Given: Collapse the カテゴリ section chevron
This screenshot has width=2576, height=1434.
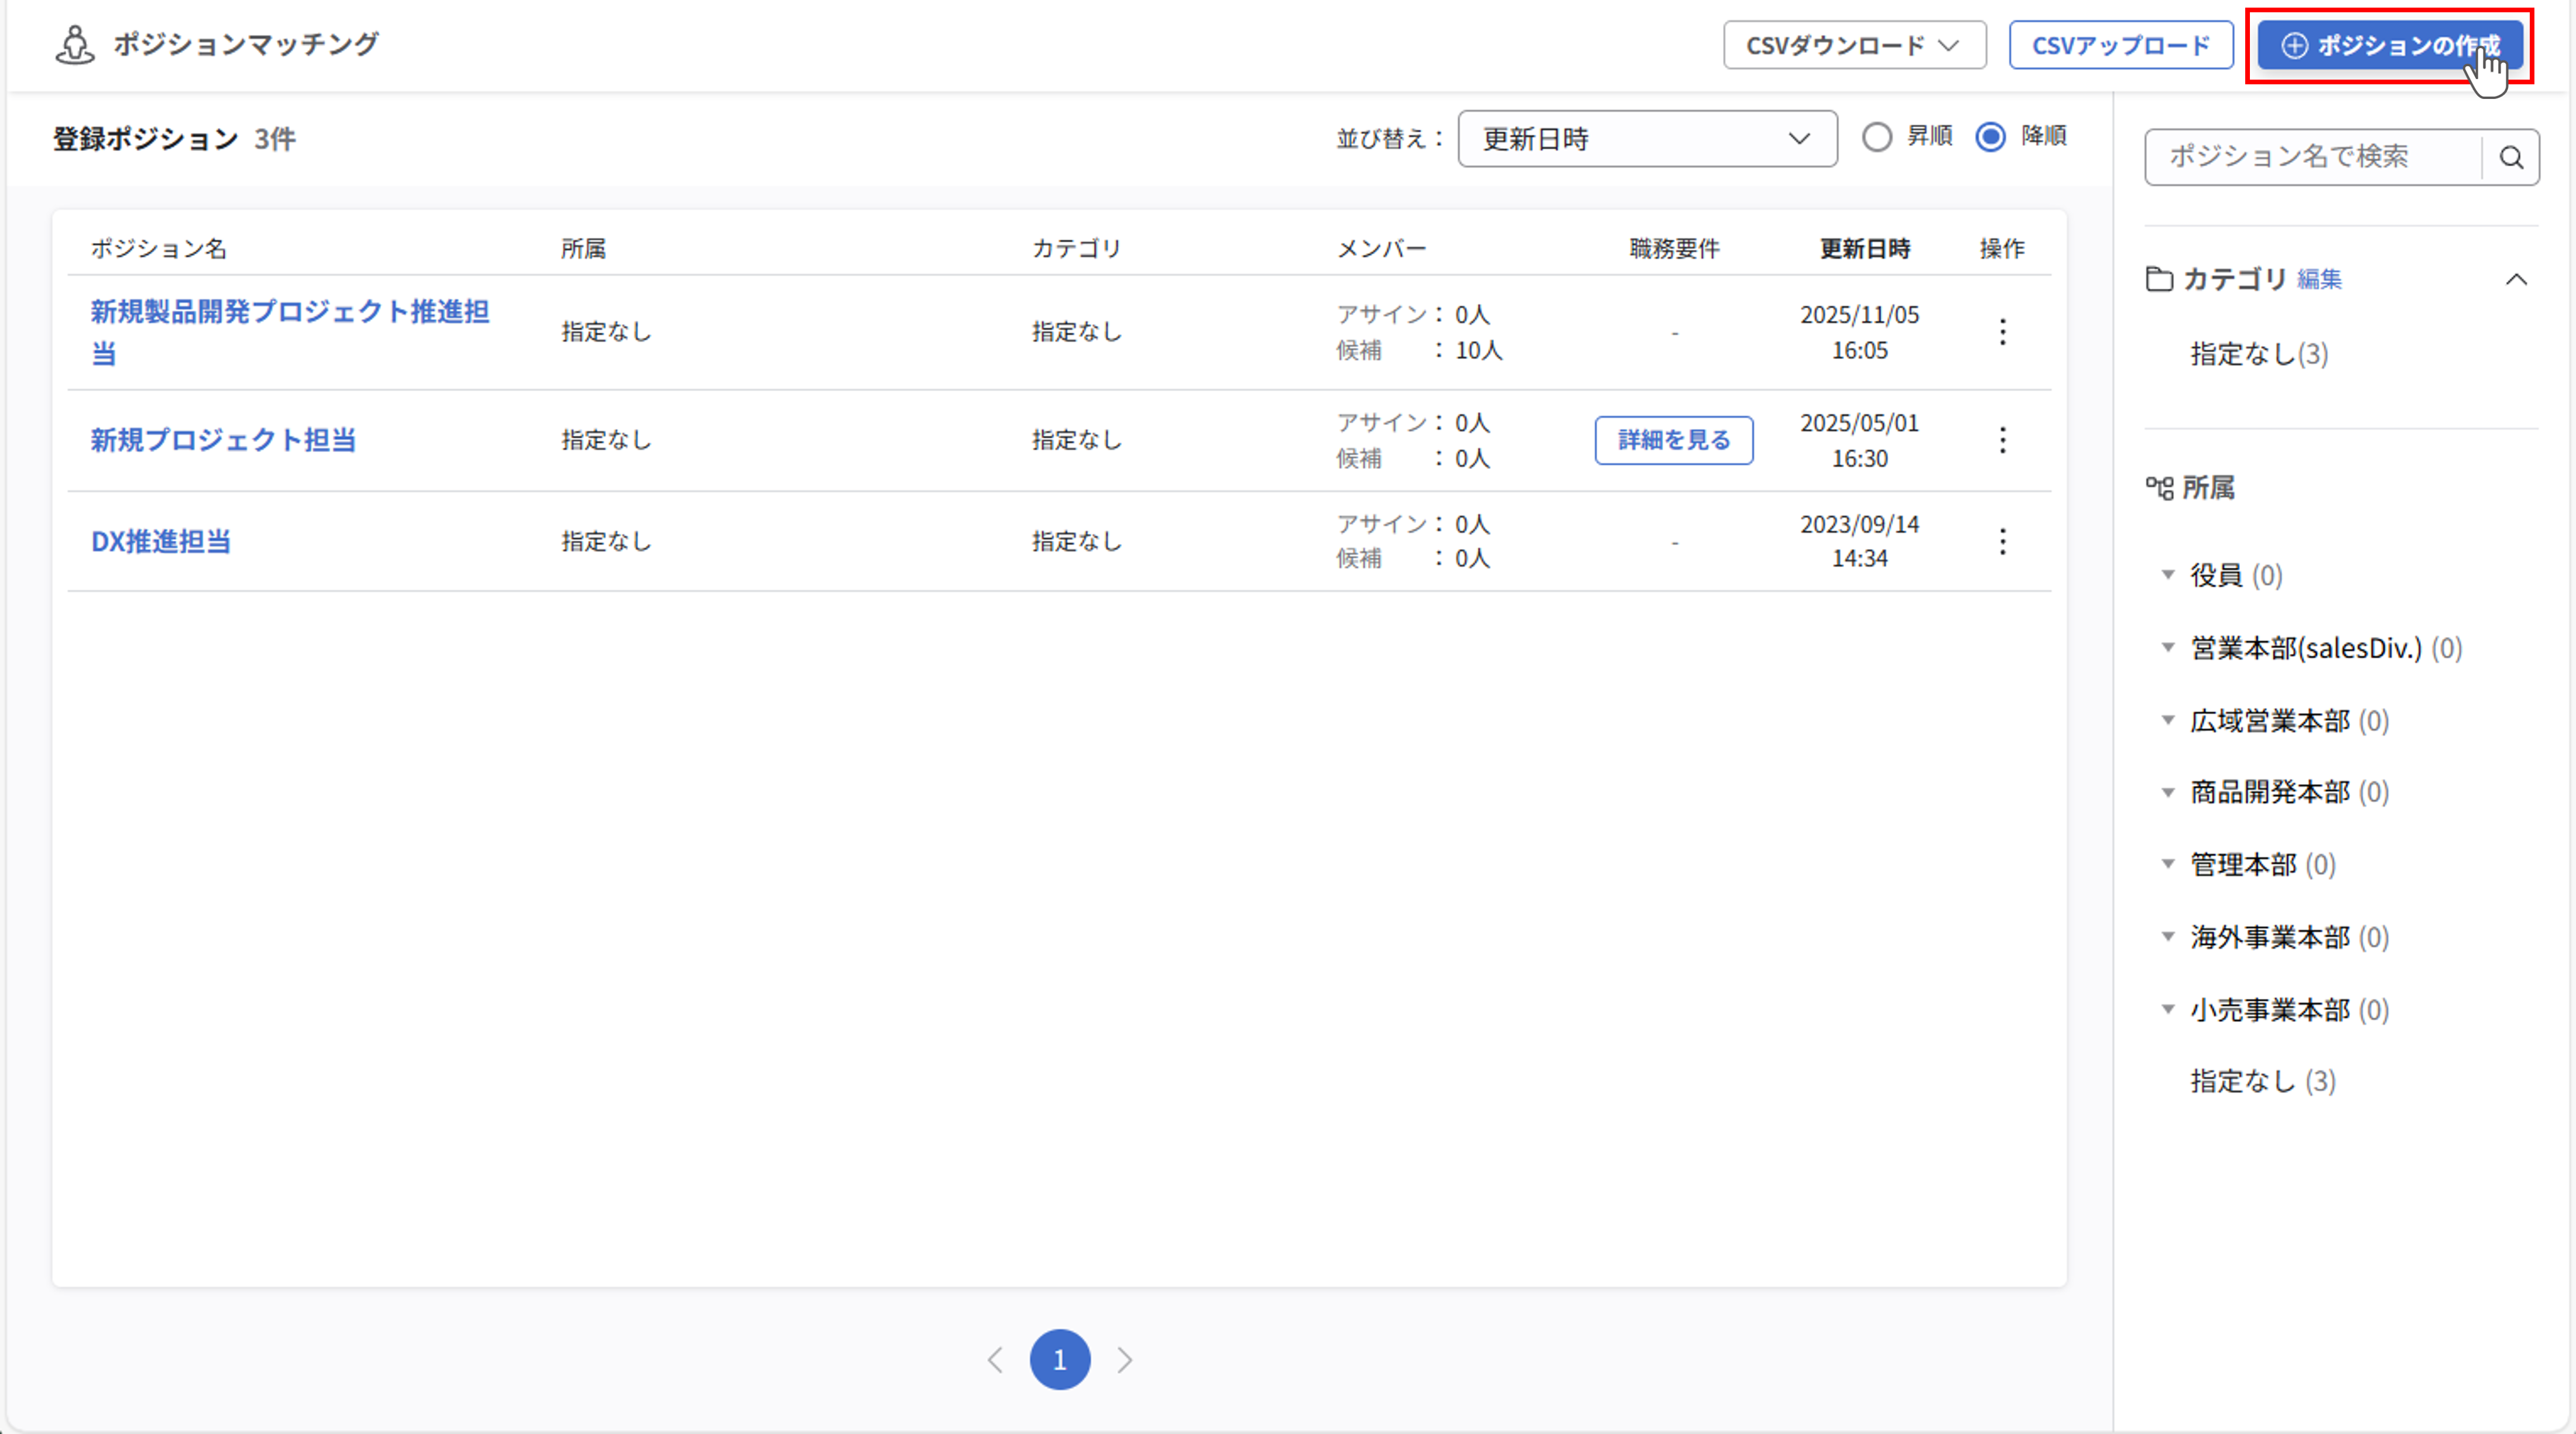Looking at the screenshot, I should tap(2516, 279).
